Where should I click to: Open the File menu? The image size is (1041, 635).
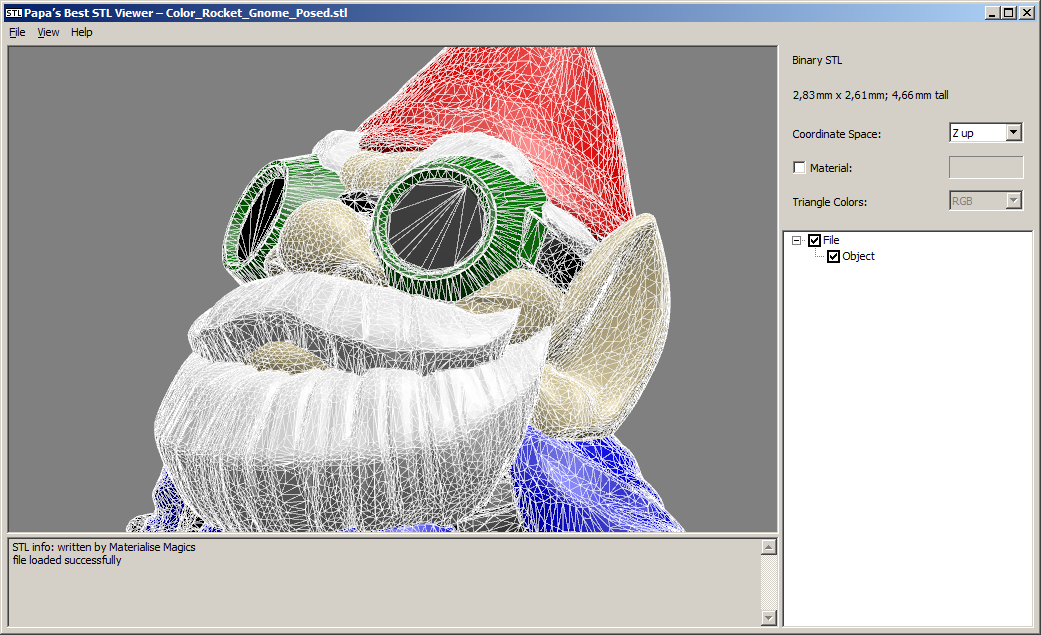[x=17, y=32]
